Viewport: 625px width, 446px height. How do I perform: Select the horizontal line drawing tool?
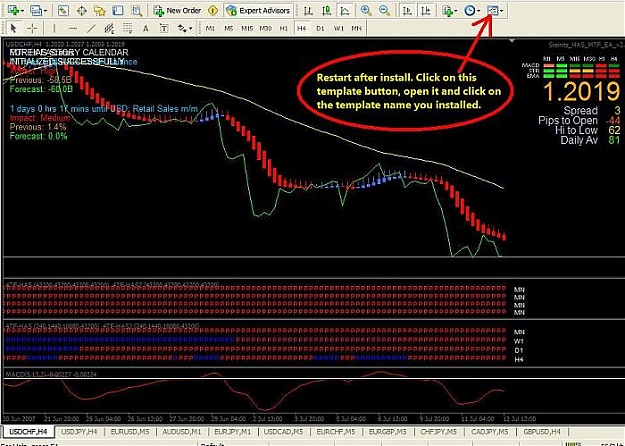pyautogui.click(x=73, y=28)
